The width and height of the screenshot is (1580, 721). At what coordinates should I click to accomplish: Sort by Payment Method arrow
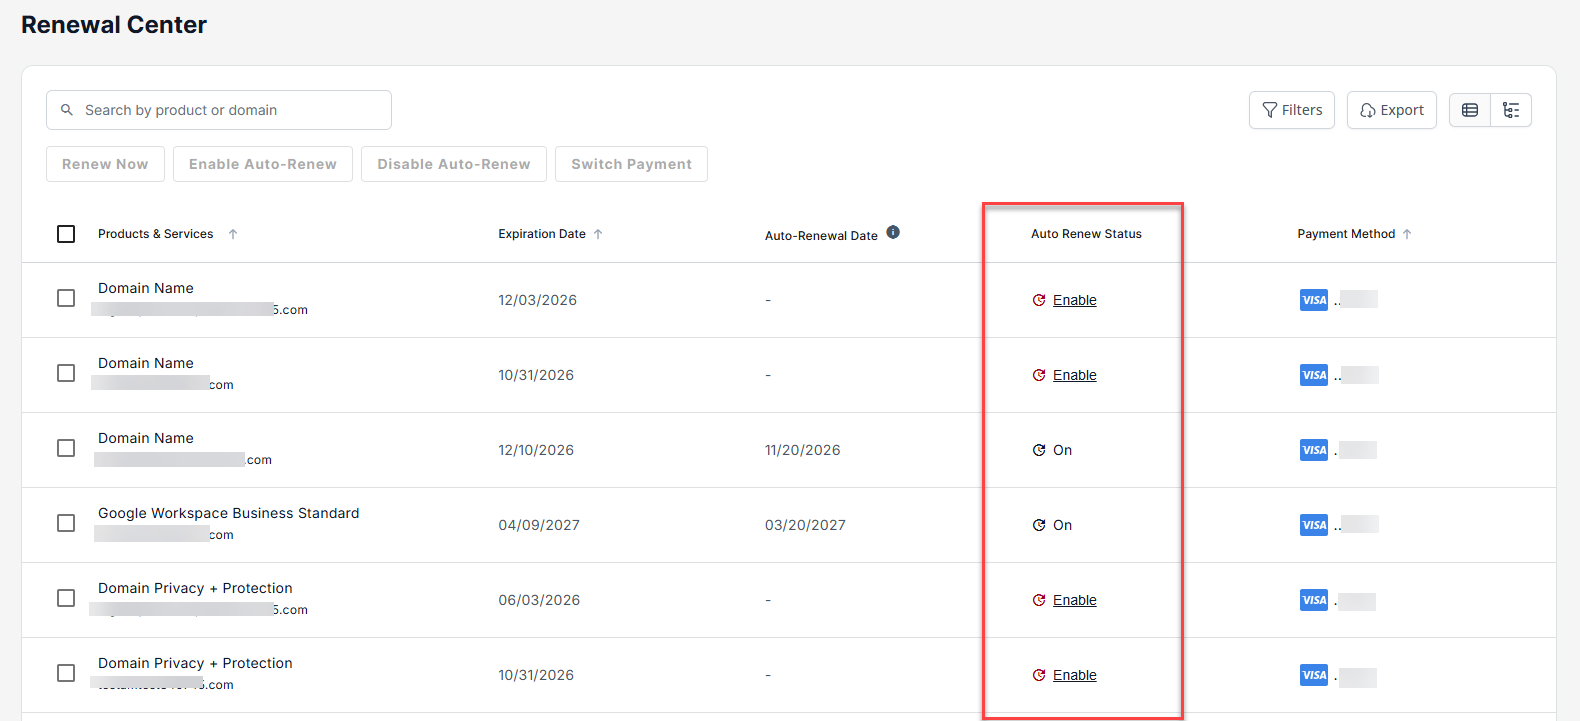click(x=1407, y=234)
